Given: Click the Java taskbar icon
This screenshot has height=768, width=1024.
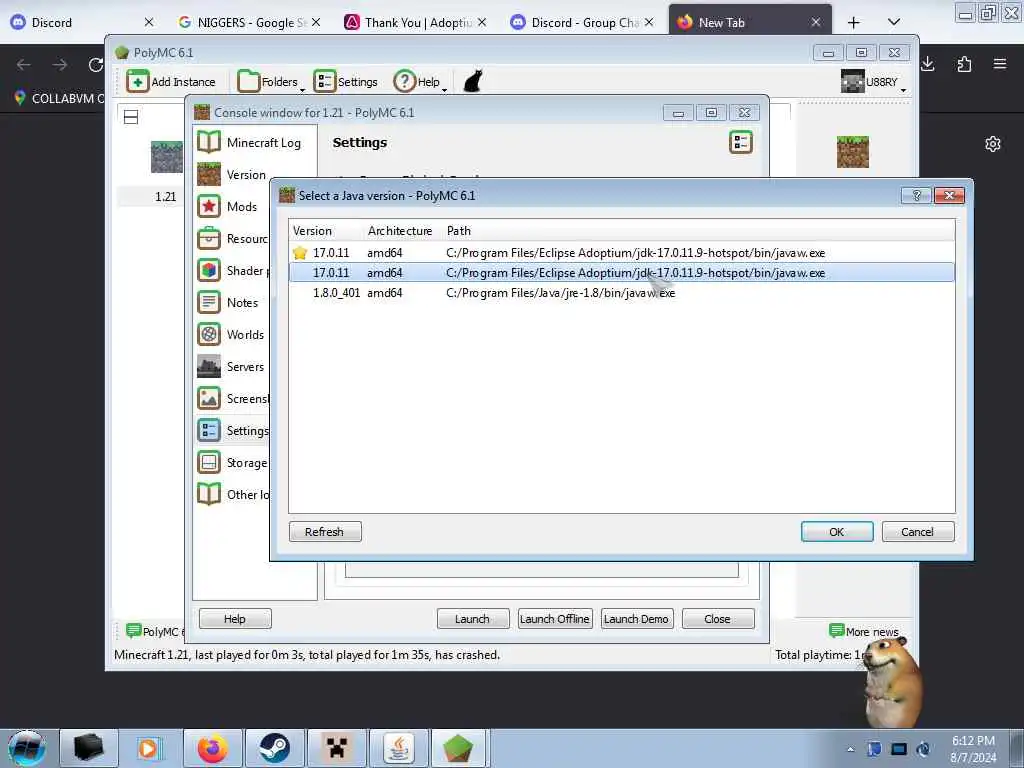Looking at the screenshot, I should [398, 748].
